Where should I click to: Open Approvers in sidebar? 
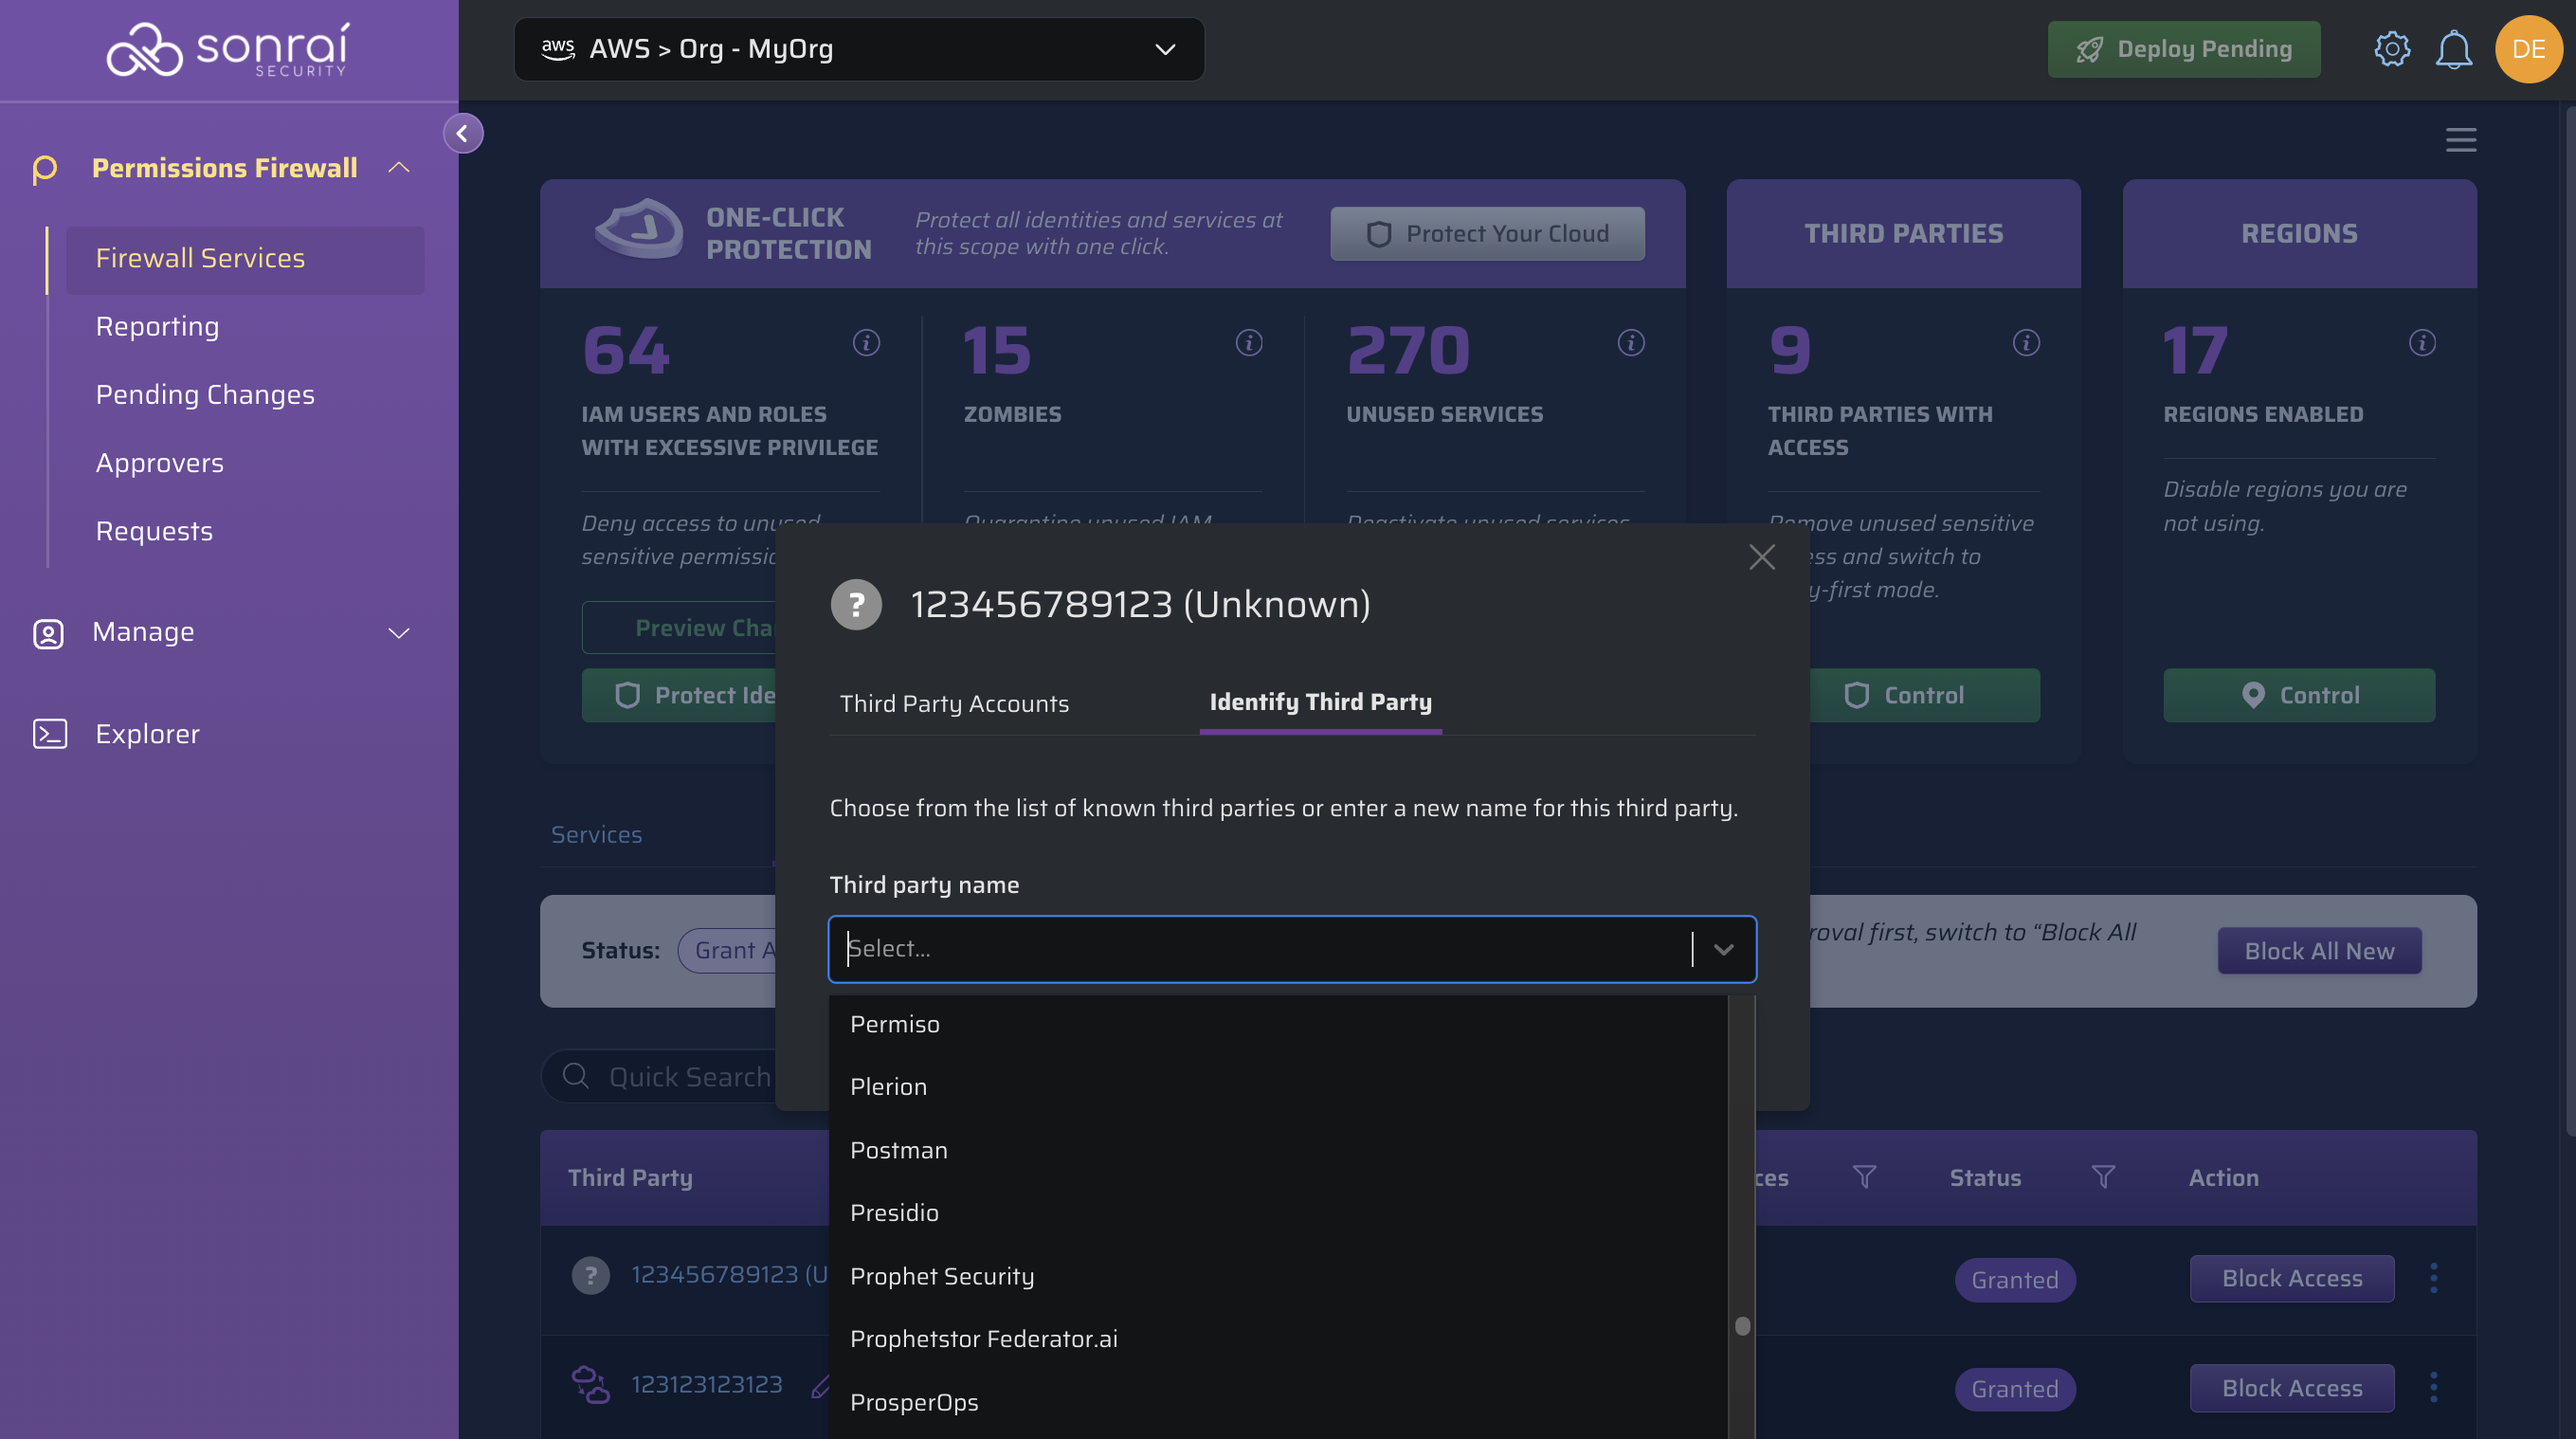click(160, 463)
